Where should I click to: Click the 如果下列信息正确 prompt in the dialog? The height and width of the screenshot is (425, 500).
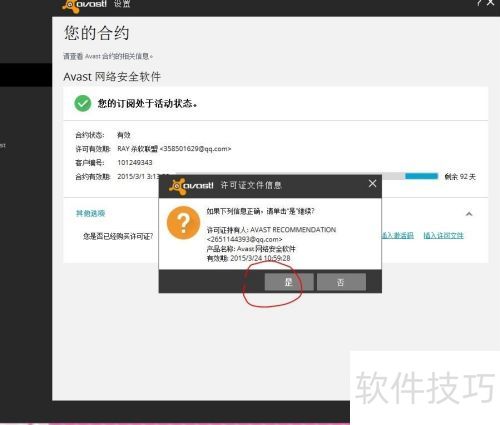(x=260, y=211)
